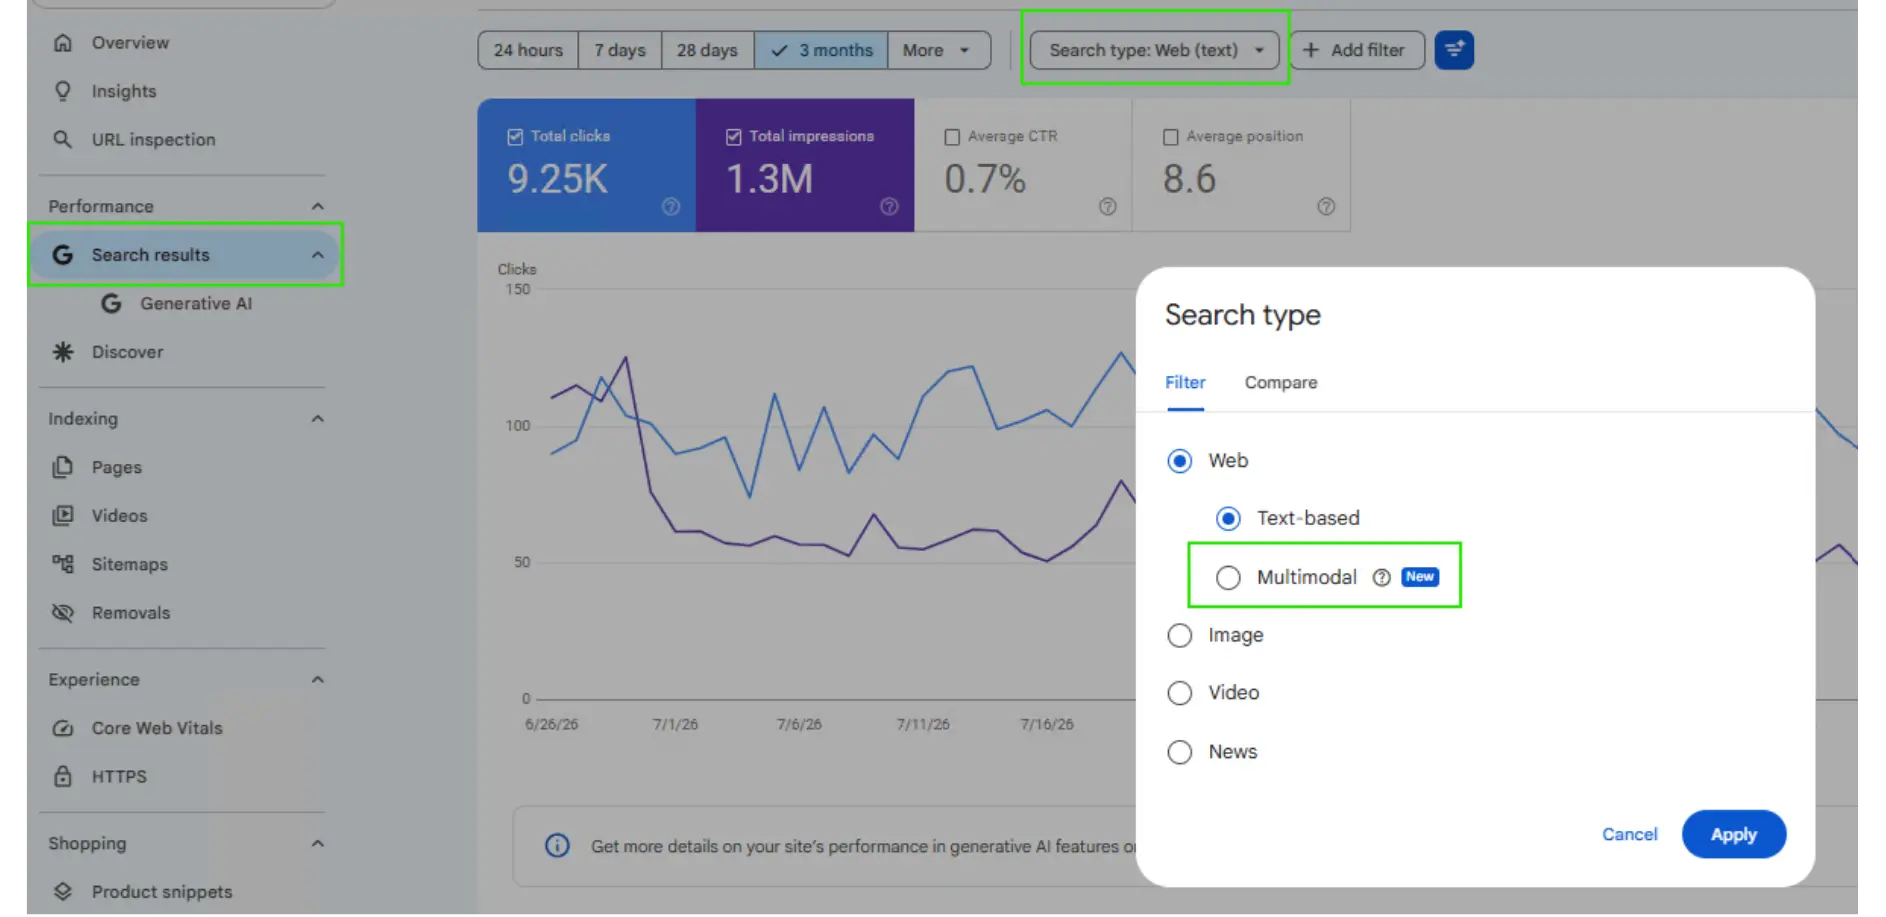This screenshot has height=917, width=1886.
Task: Select the 3 months range
Action: [x=821, y=50]
